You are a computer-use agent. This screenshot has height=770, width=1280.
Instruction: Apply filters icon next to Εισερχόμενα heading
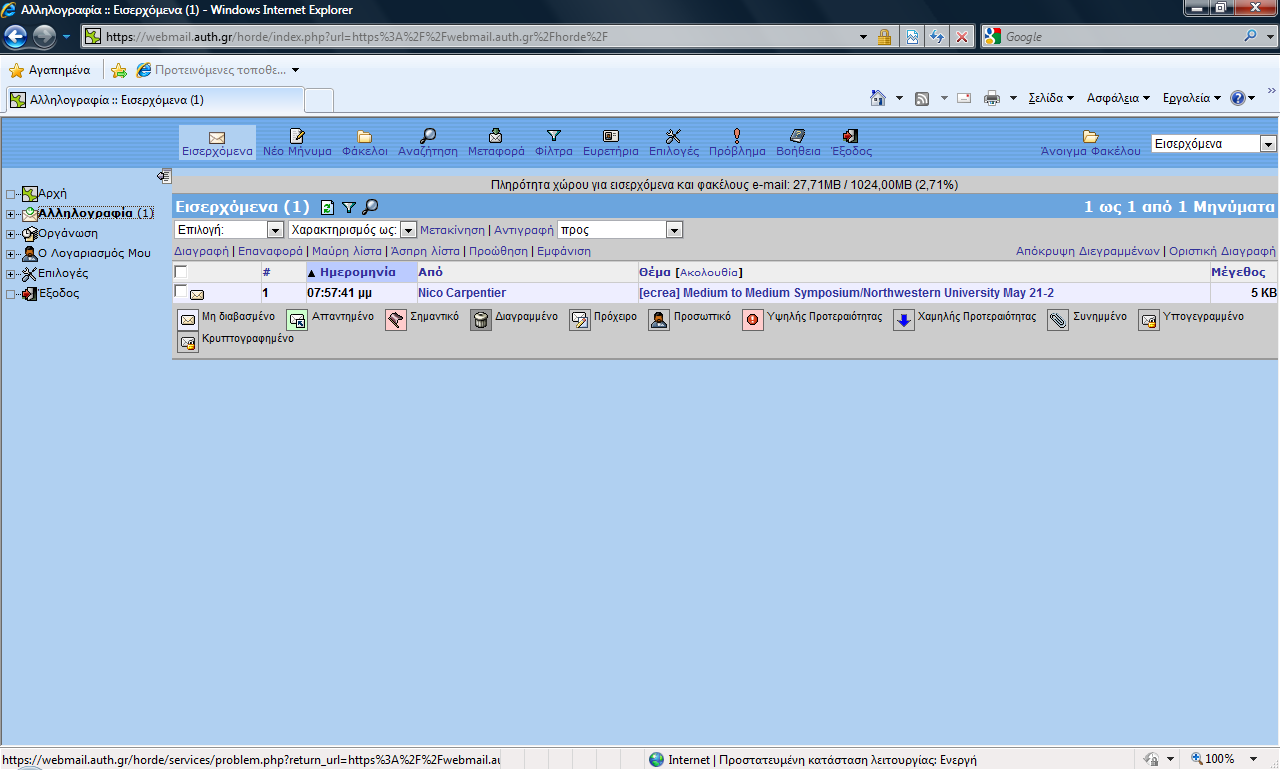point(349,207)
